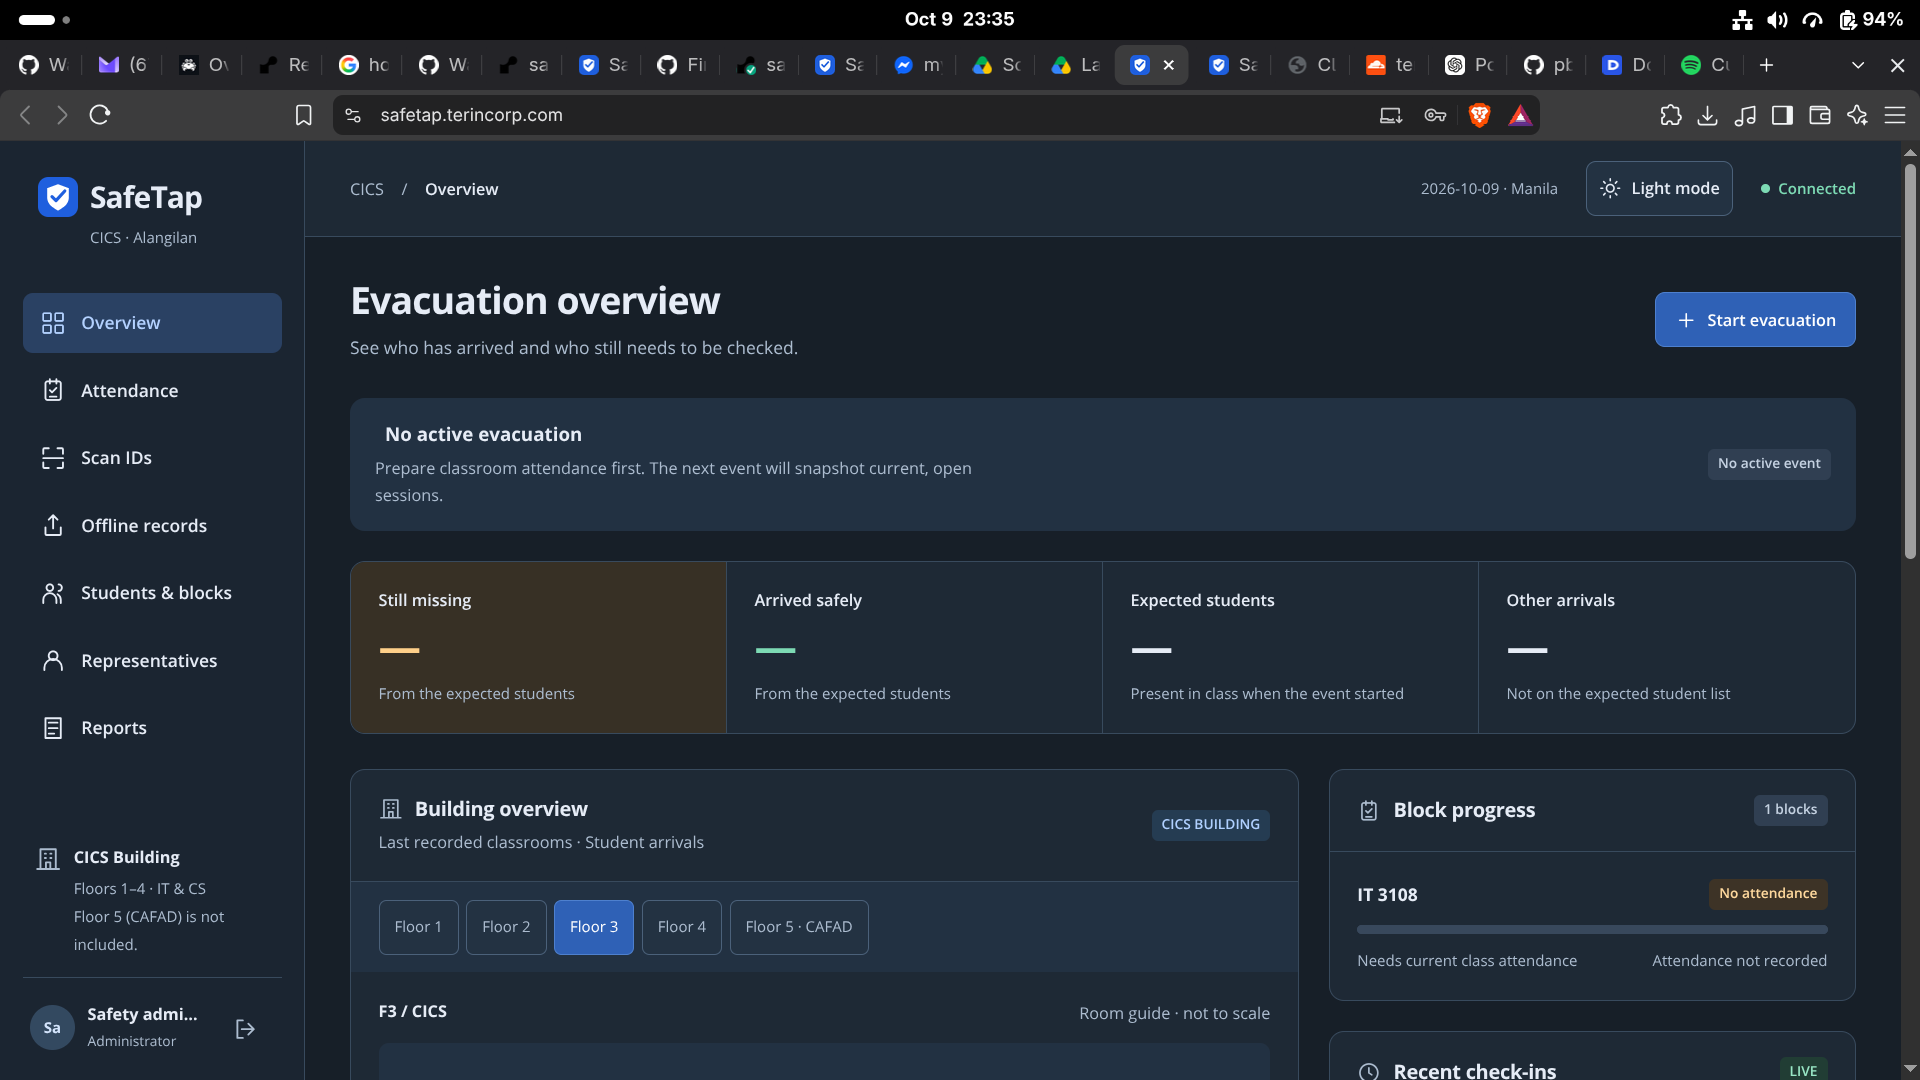Open Students & blocks page
This screenshot has width=1920, height=1080.
[x=152, y=593]
